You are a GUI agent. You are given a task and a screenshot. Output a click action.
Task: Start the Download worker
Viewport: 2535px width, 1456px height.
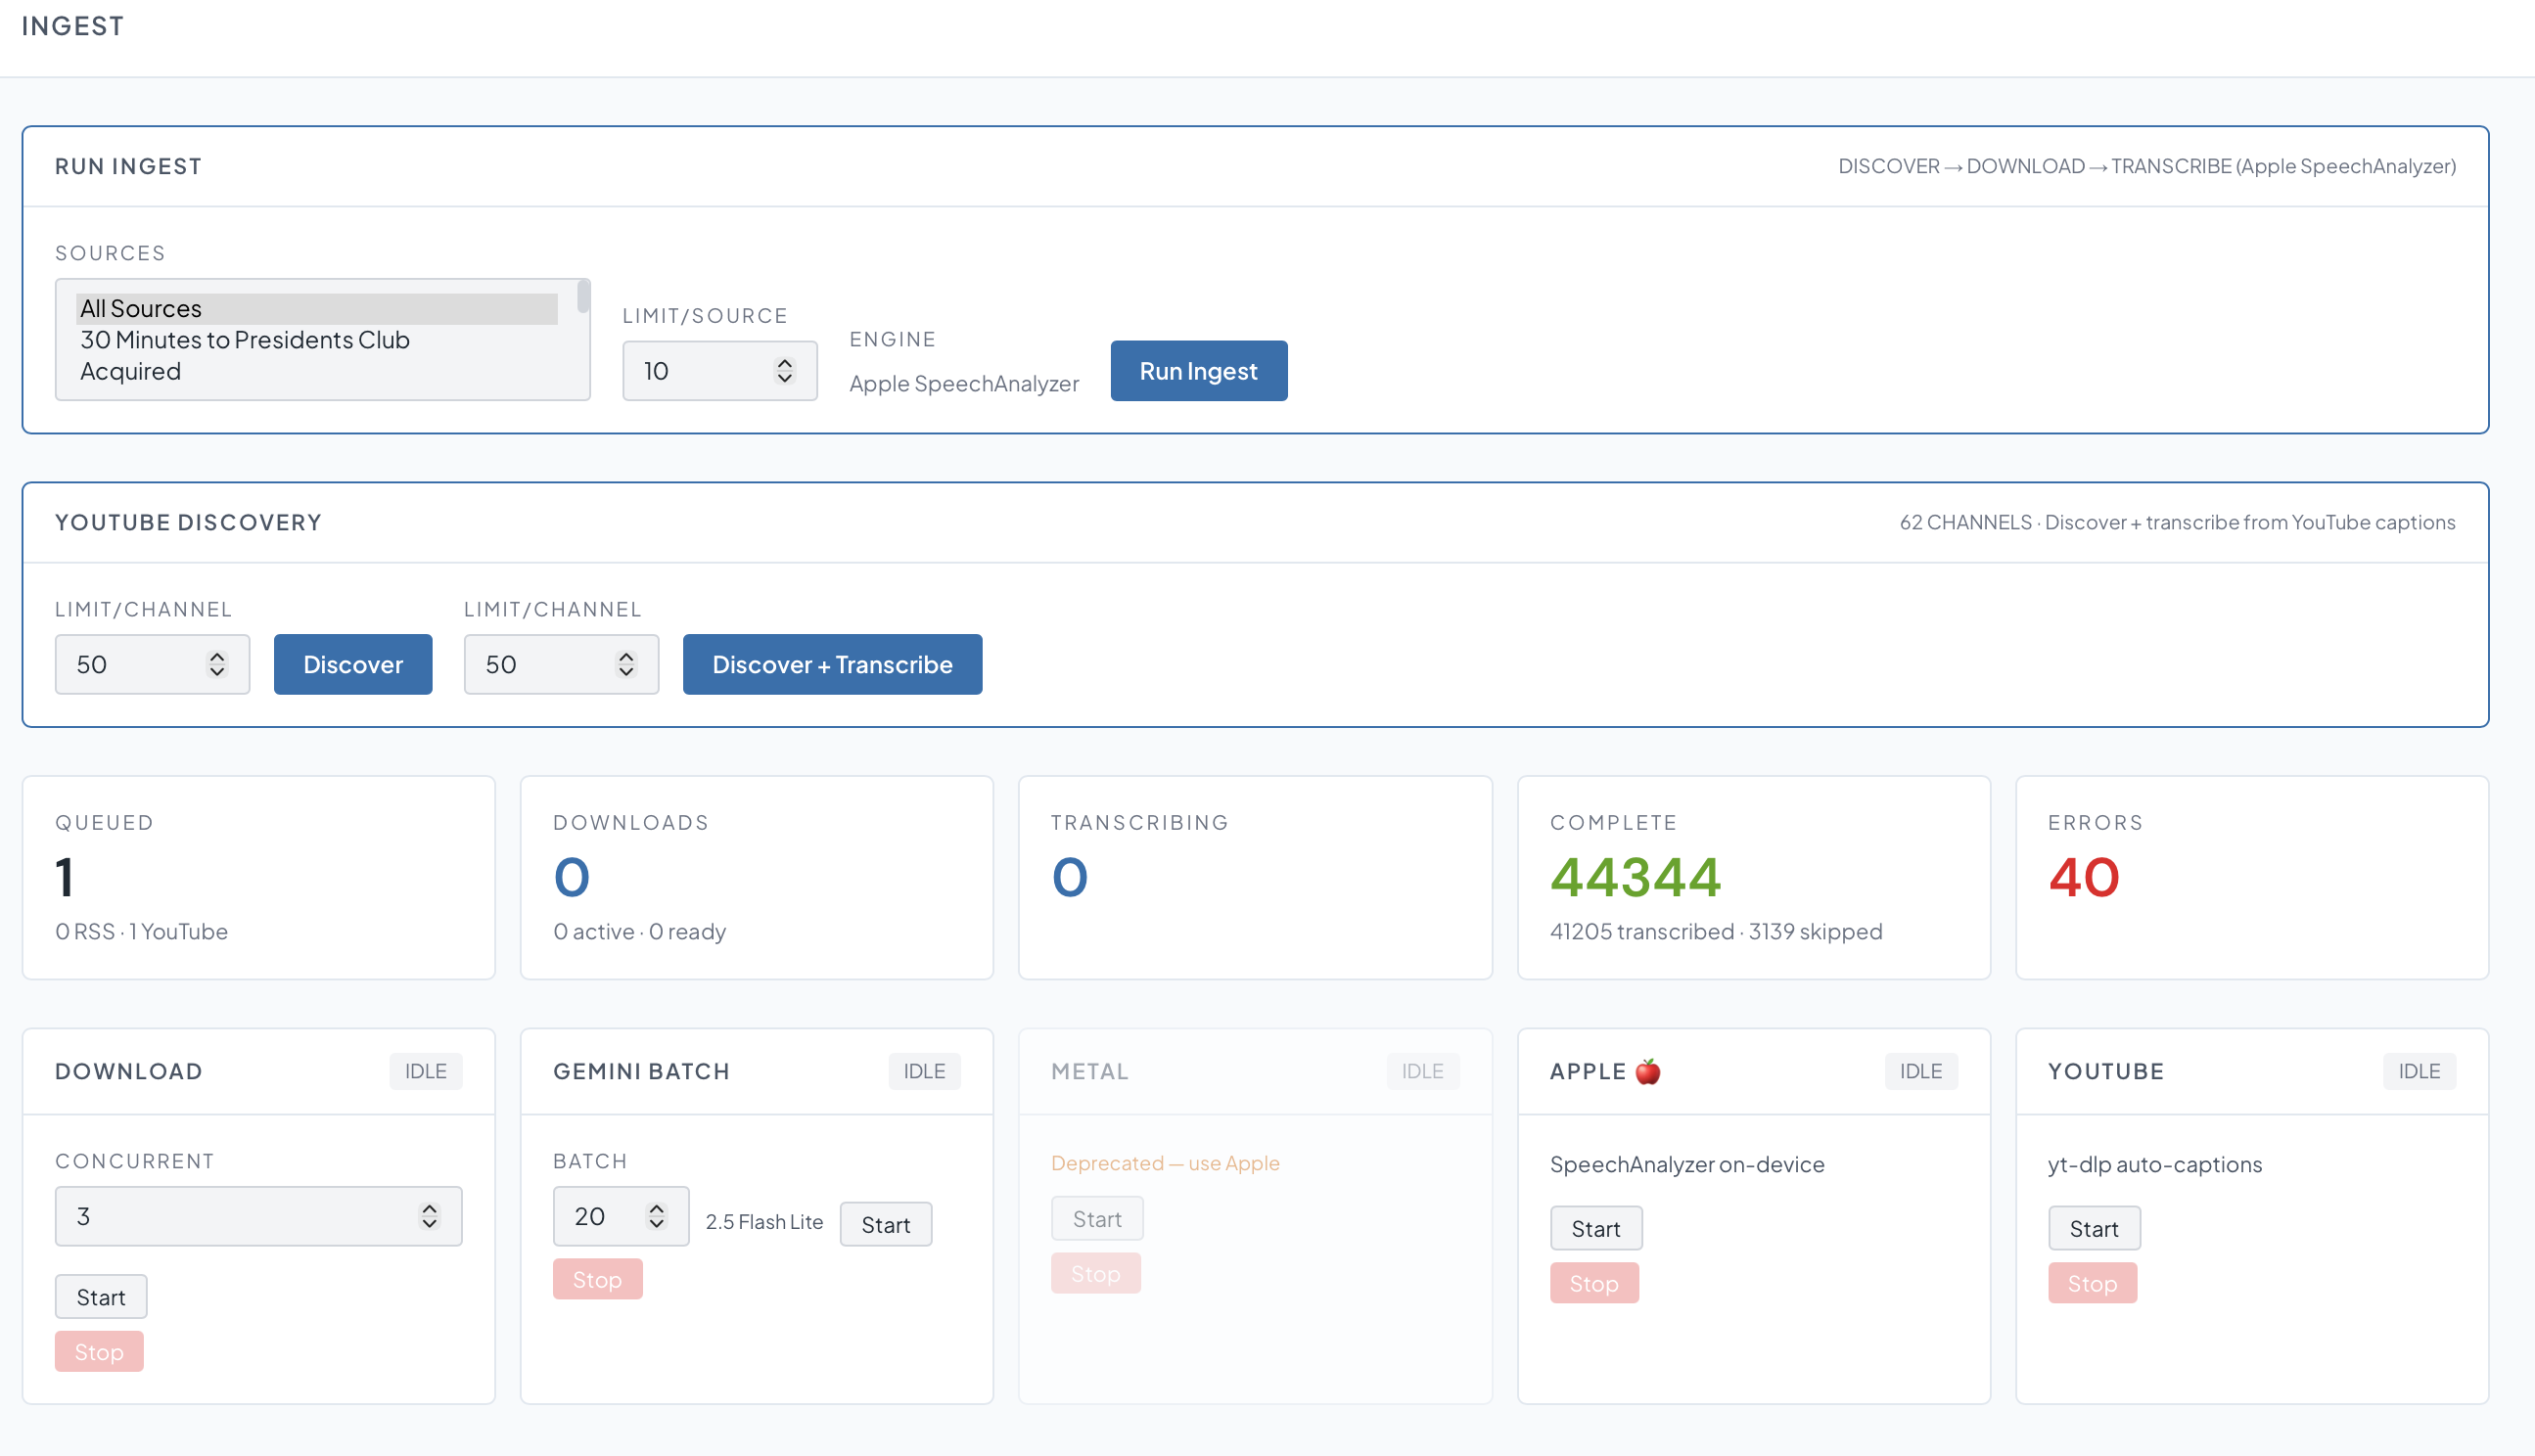(x=101, y=1297)
